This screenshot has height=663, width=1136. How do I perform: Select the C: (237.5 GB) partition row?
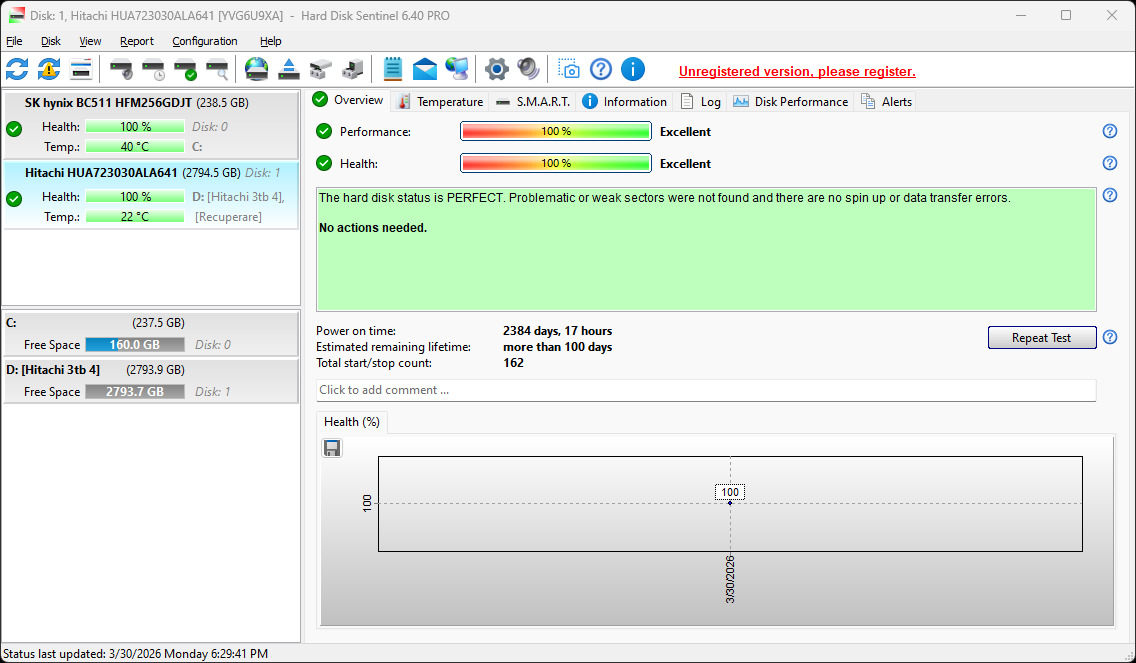coord(151,334)
